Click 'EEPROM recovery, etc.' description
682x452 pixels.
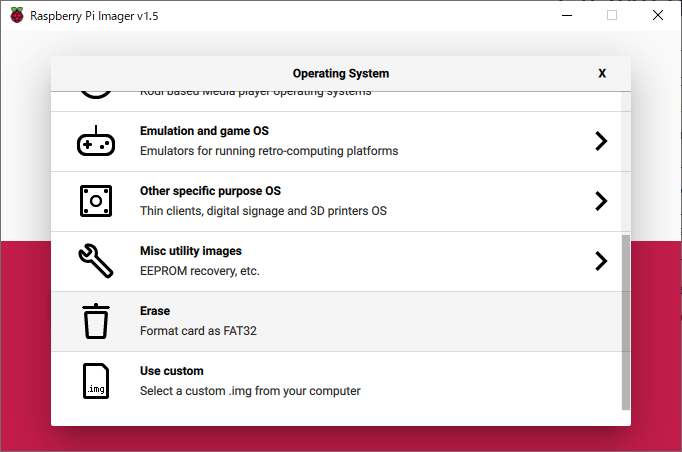coord(200,271)
